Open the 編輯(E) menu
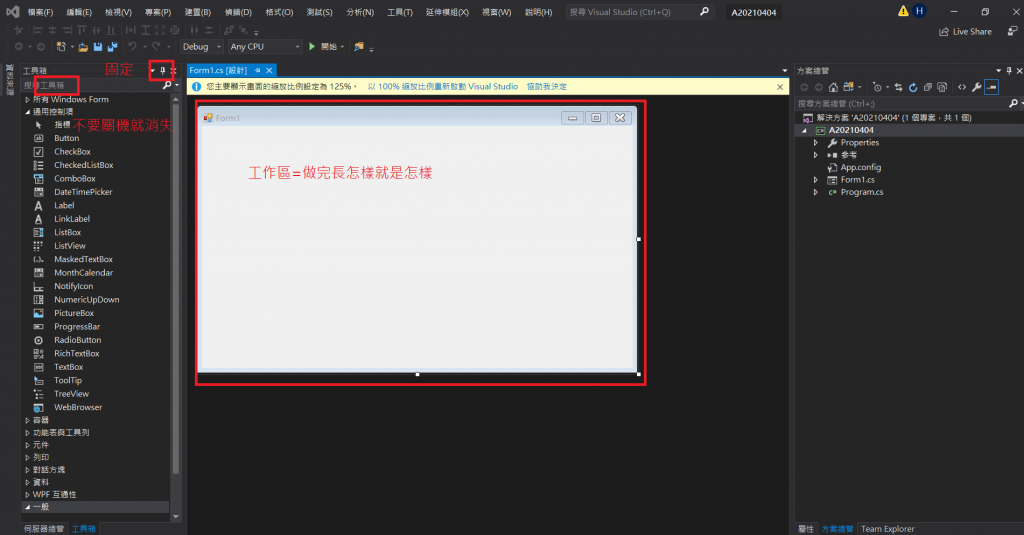Image resolution: width=1024 pixels, height=535 pixels. 79,12
